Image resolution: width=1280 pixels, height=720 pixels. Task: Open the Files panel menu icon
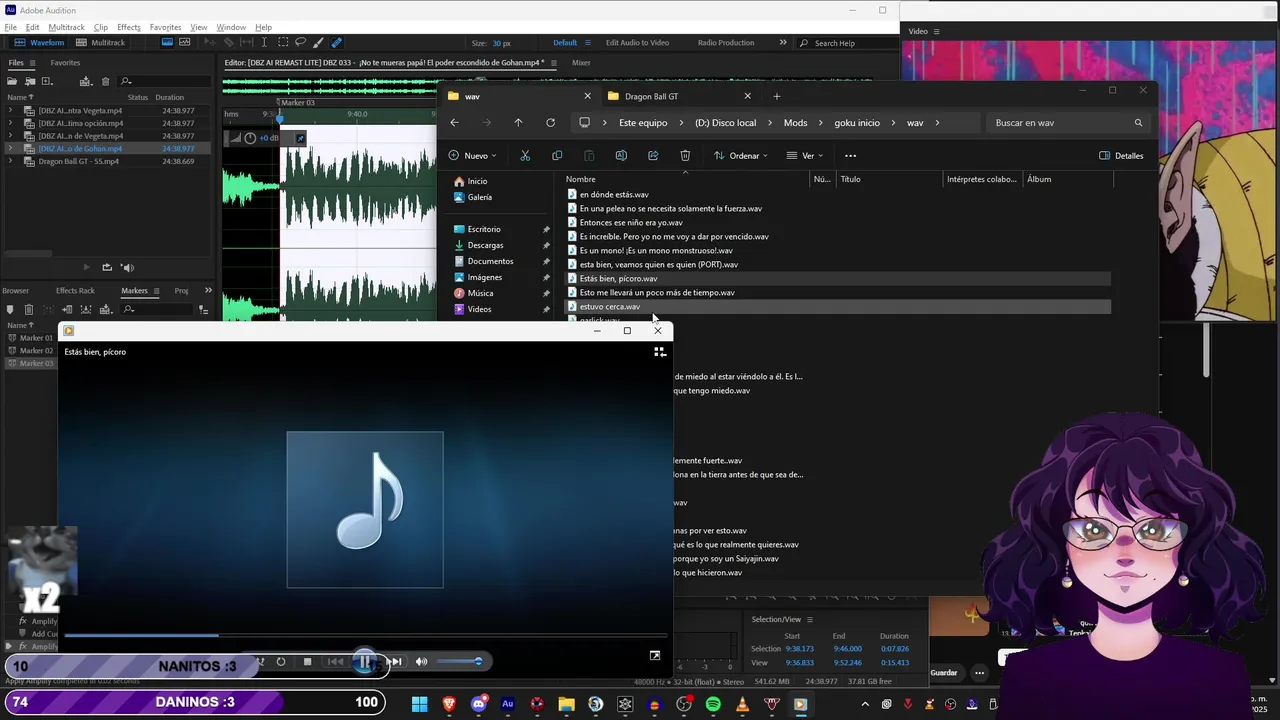click(31, 63)
